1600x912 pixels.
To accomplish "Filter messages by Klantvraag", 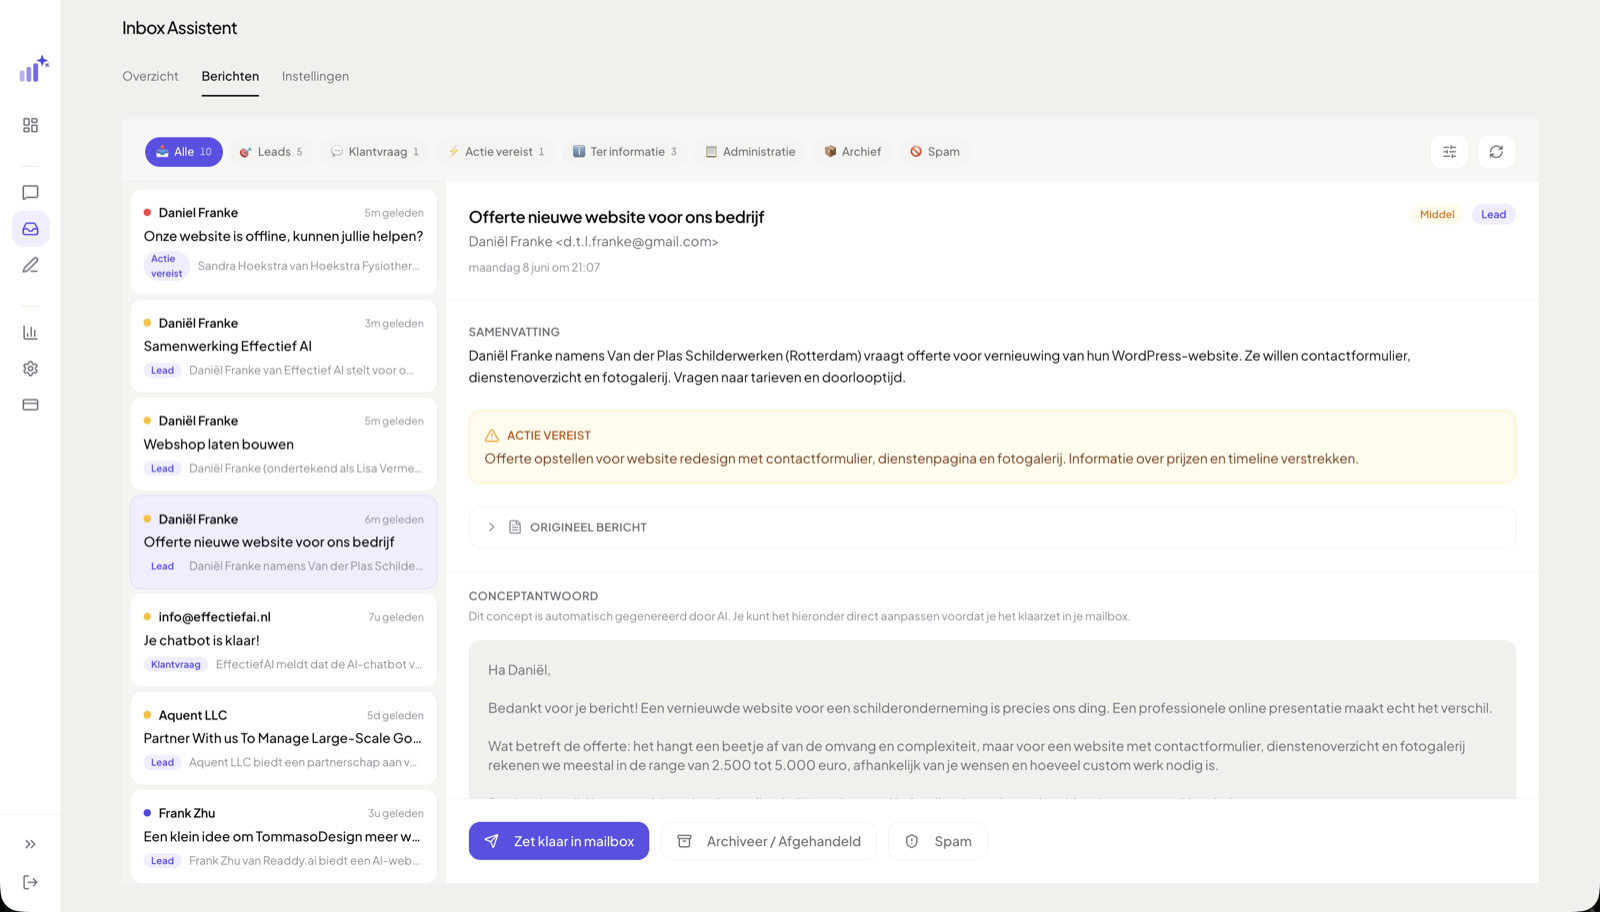I will 375,152.
